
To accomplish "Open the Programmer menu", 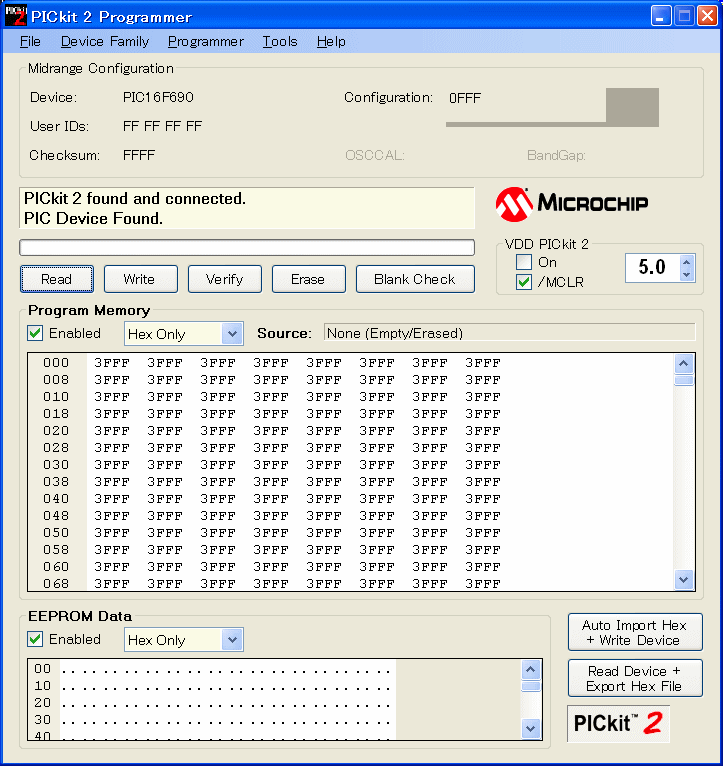I will click(206, 42).
